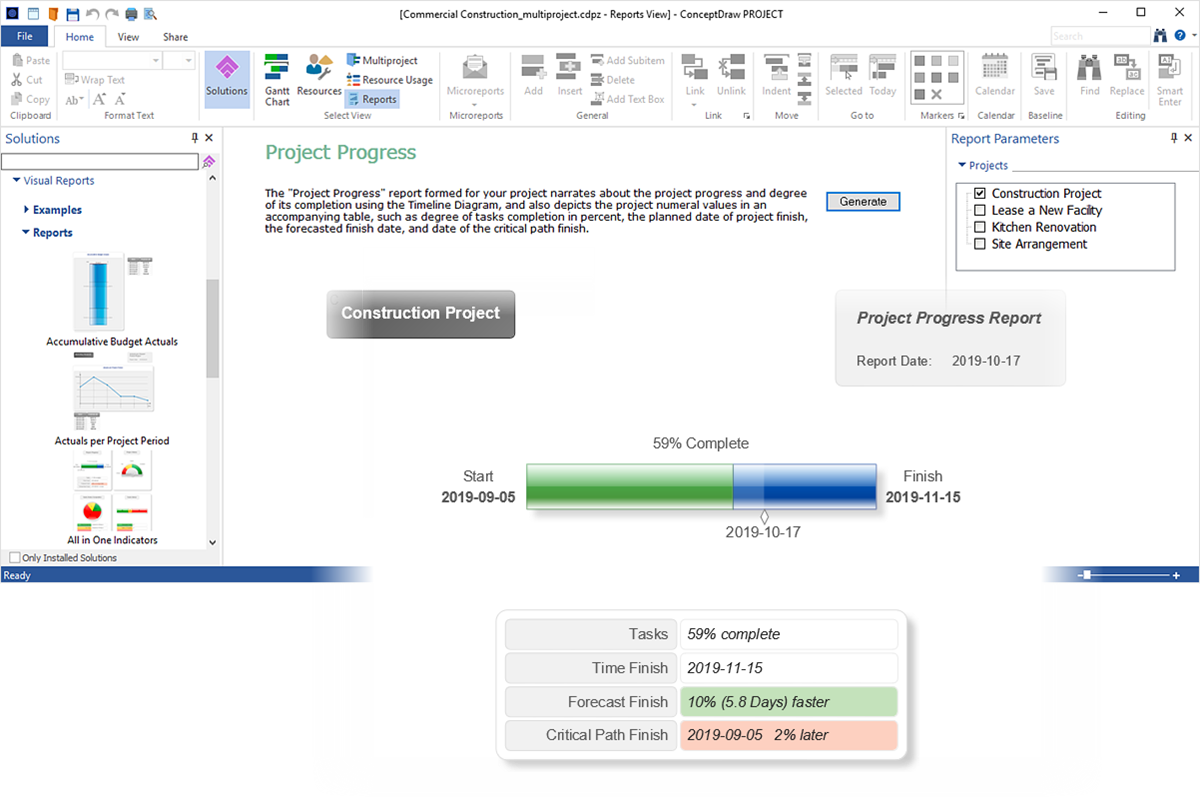Screen dimensions: 1200x798
Task: Click the Search input field in title area
Action: tap(1099, 36)
